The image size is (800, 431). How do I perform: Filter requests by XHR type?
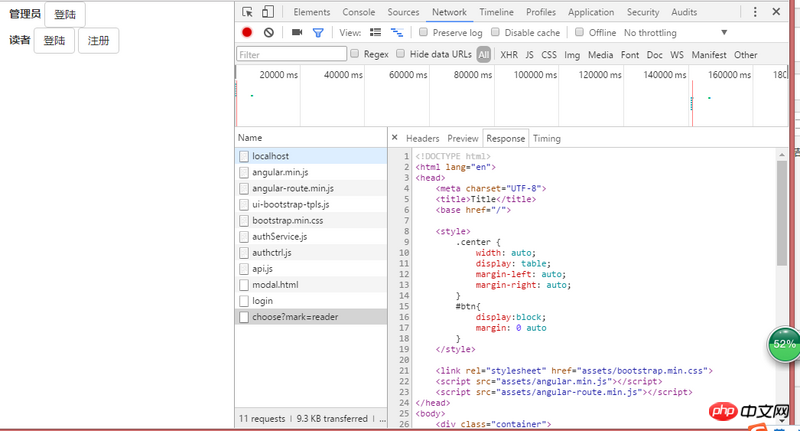(509, 55)
